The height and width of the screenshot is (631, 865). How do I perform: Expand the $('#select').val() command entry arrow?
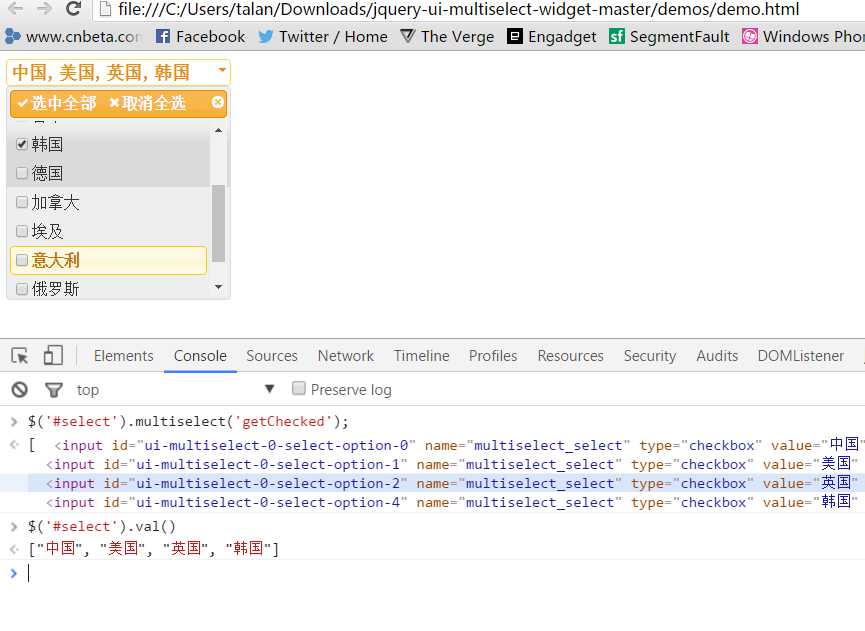click(x=14, y=527)
